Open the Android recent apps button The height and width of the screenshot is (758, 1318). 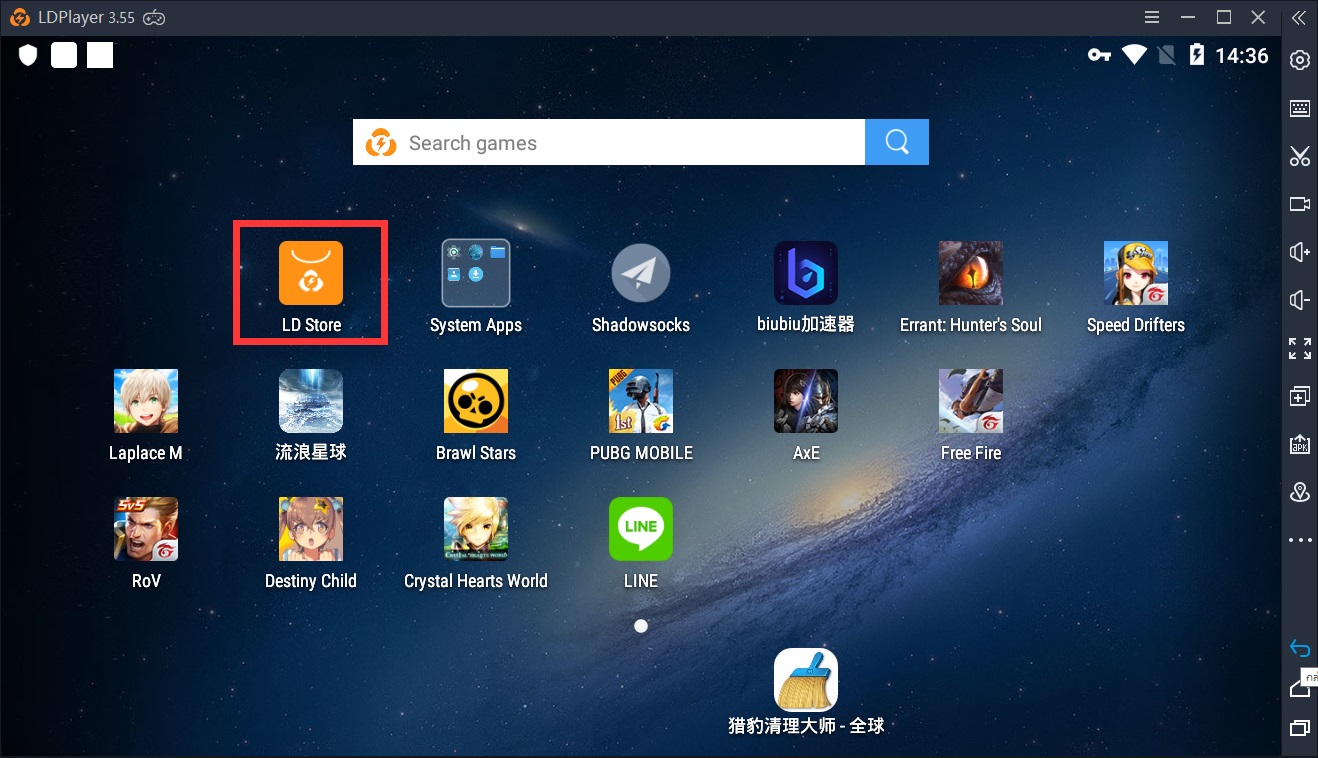click(x=1300, y=727)
